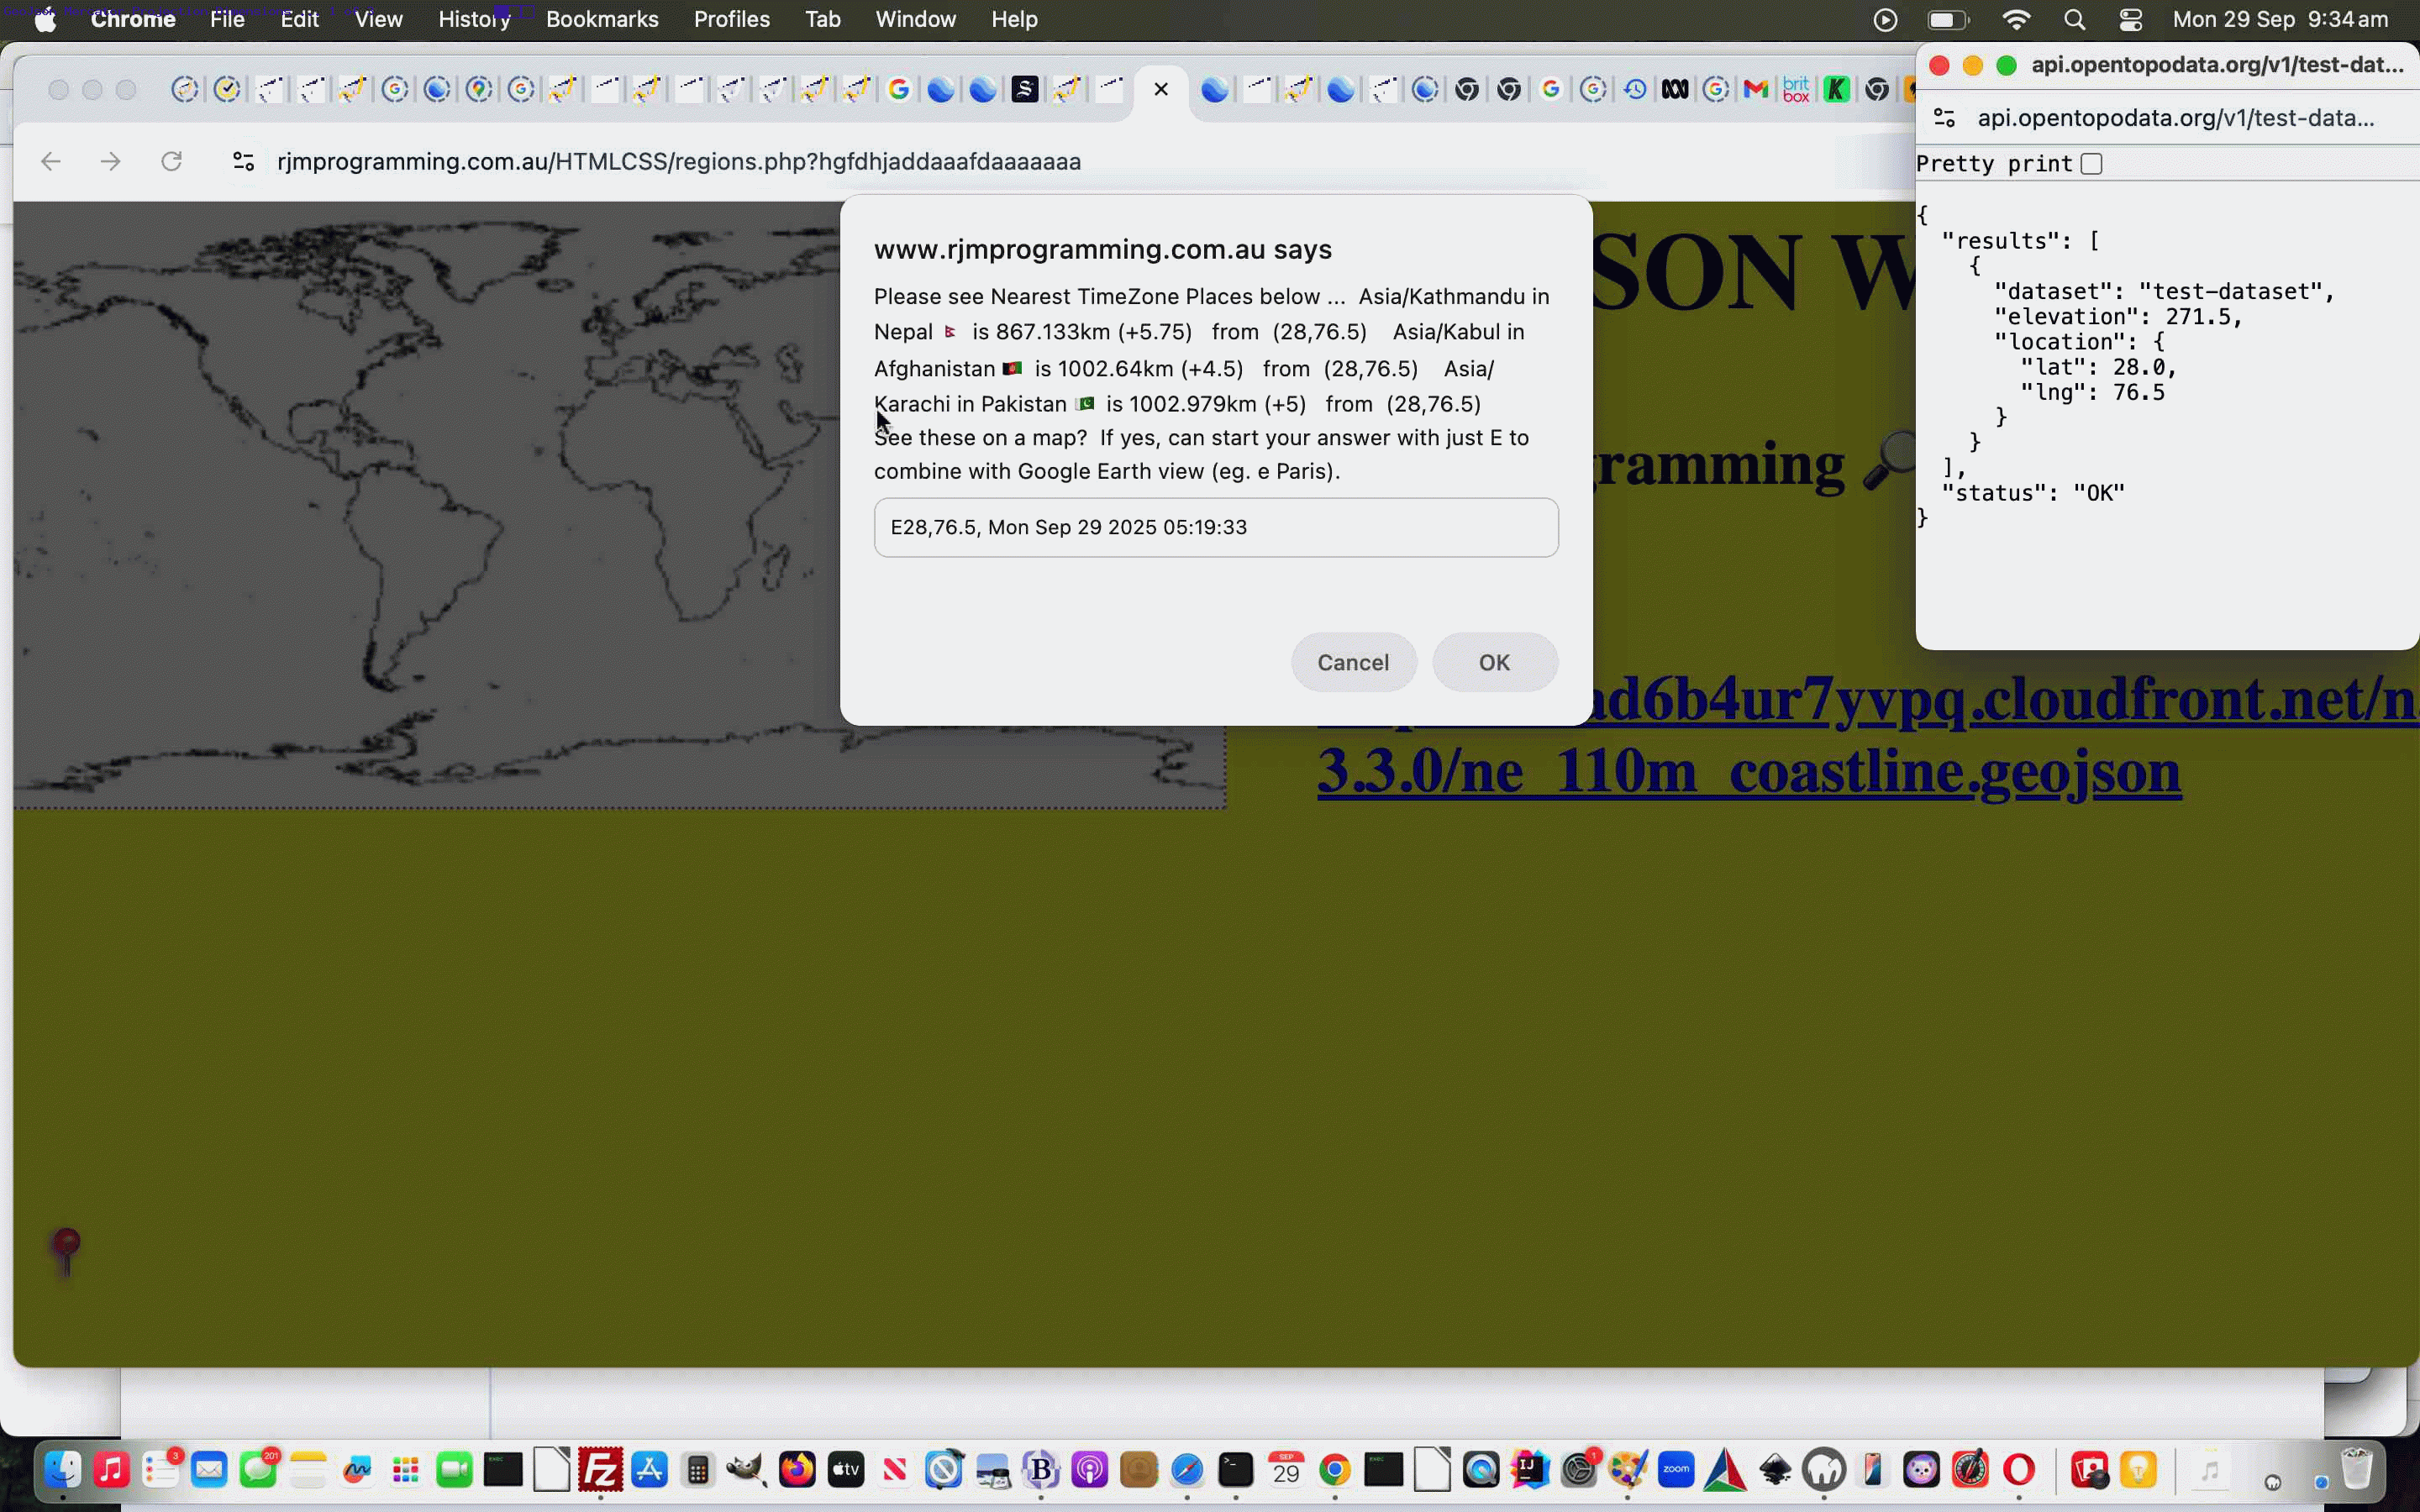2420x1512 pixels.
Task: Click the browser reload page icon
Action: tap(171, 161)
